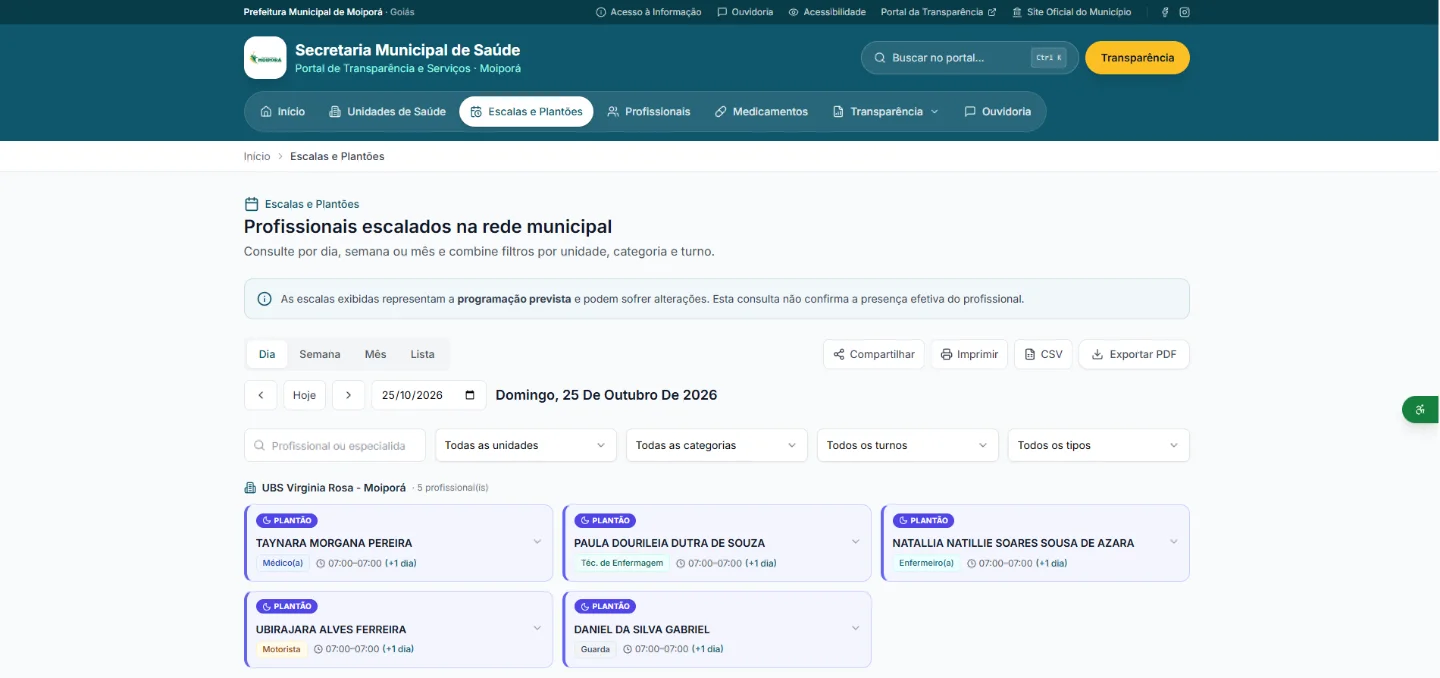
Task: Expand Taynara Morgana Pereira card chevron
Action: pos(537,542)
